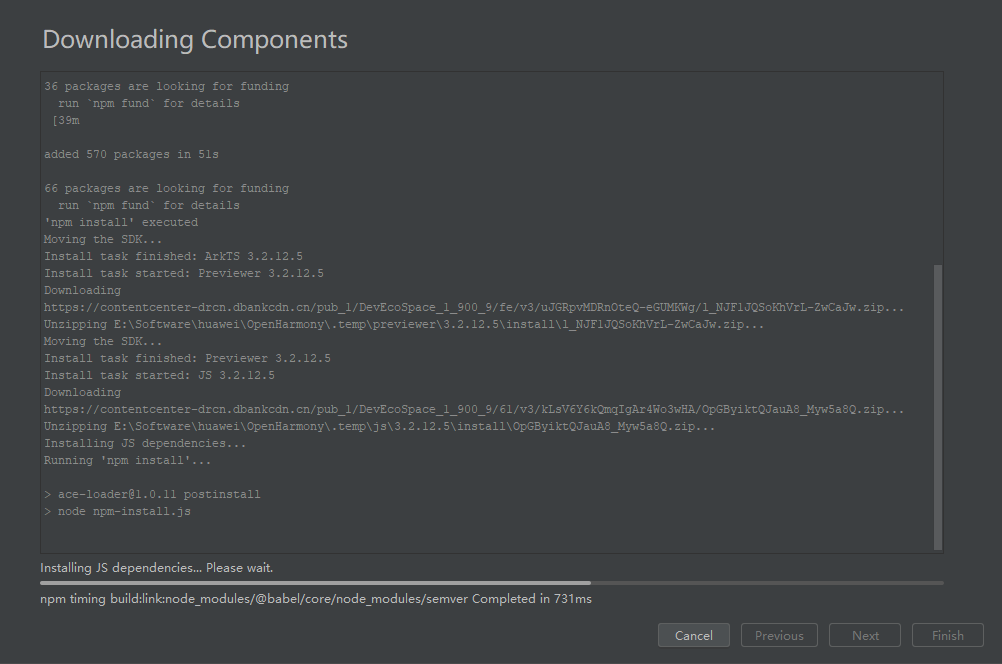
Task: Click the npm timing build:link status line
Action: 316,599
